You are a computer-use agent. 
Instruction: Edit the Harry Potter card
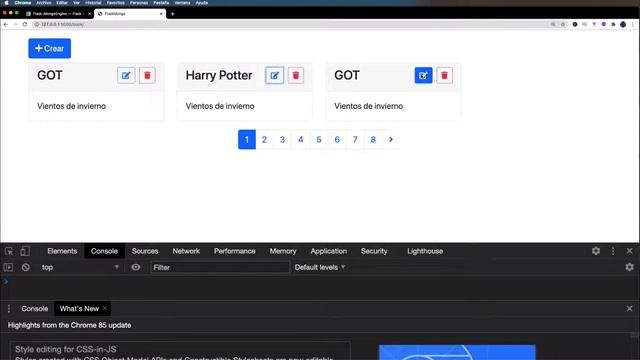pyautogui.click(x=275, y=76)
